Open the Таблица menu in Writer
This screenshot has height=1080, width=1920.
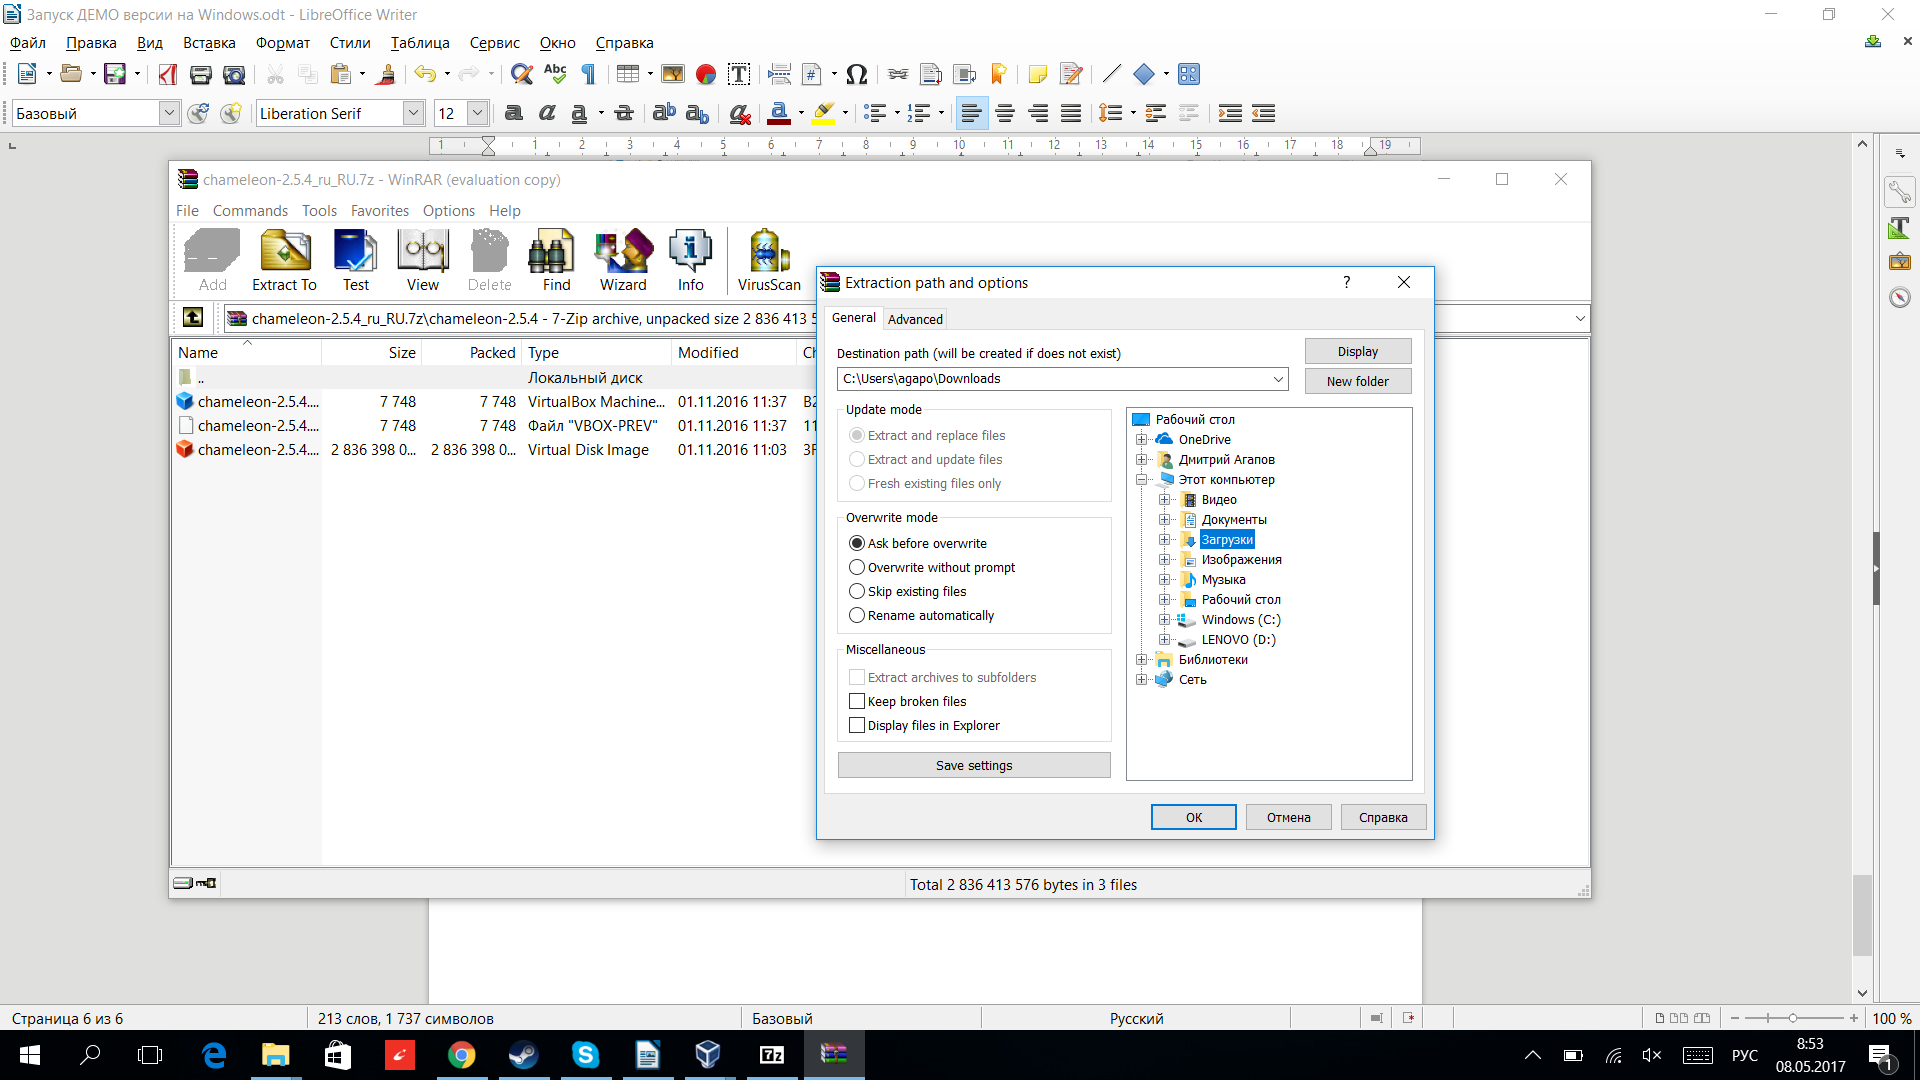click(420, 43)
